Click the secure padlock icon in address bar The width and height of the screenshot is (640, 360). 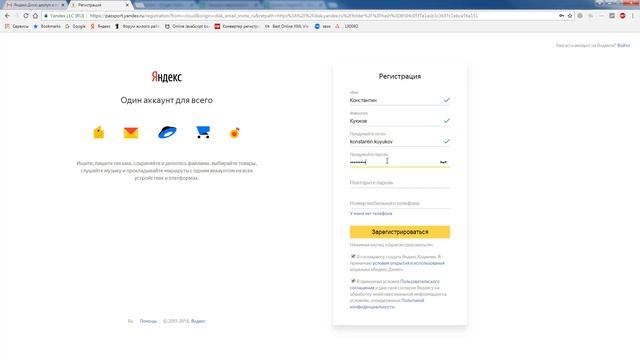[x=46, y=16]
